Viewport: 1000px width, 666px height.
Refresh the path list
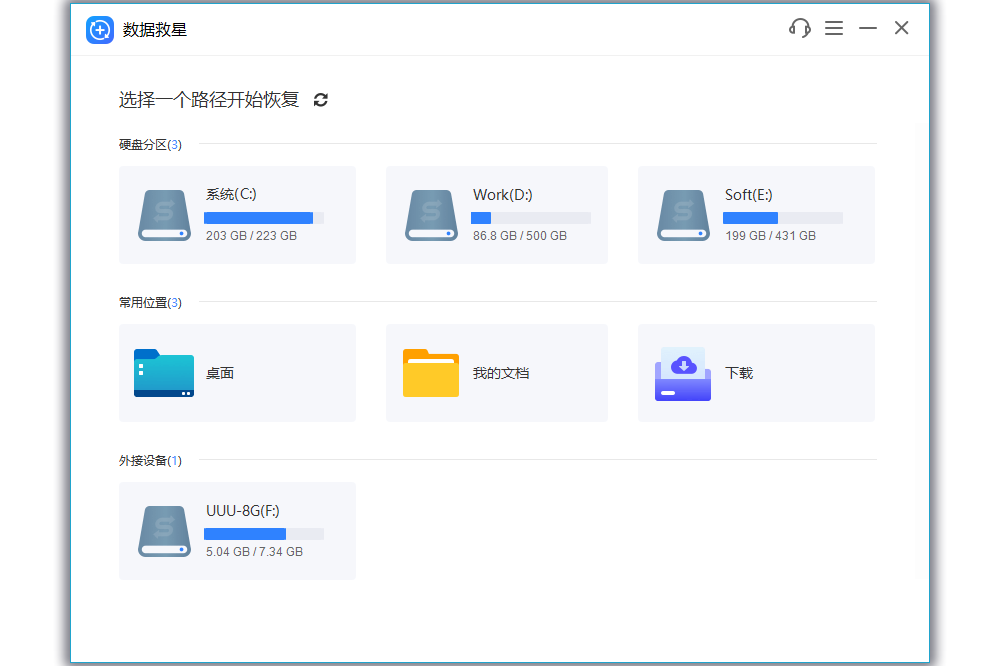pos(321,100)
